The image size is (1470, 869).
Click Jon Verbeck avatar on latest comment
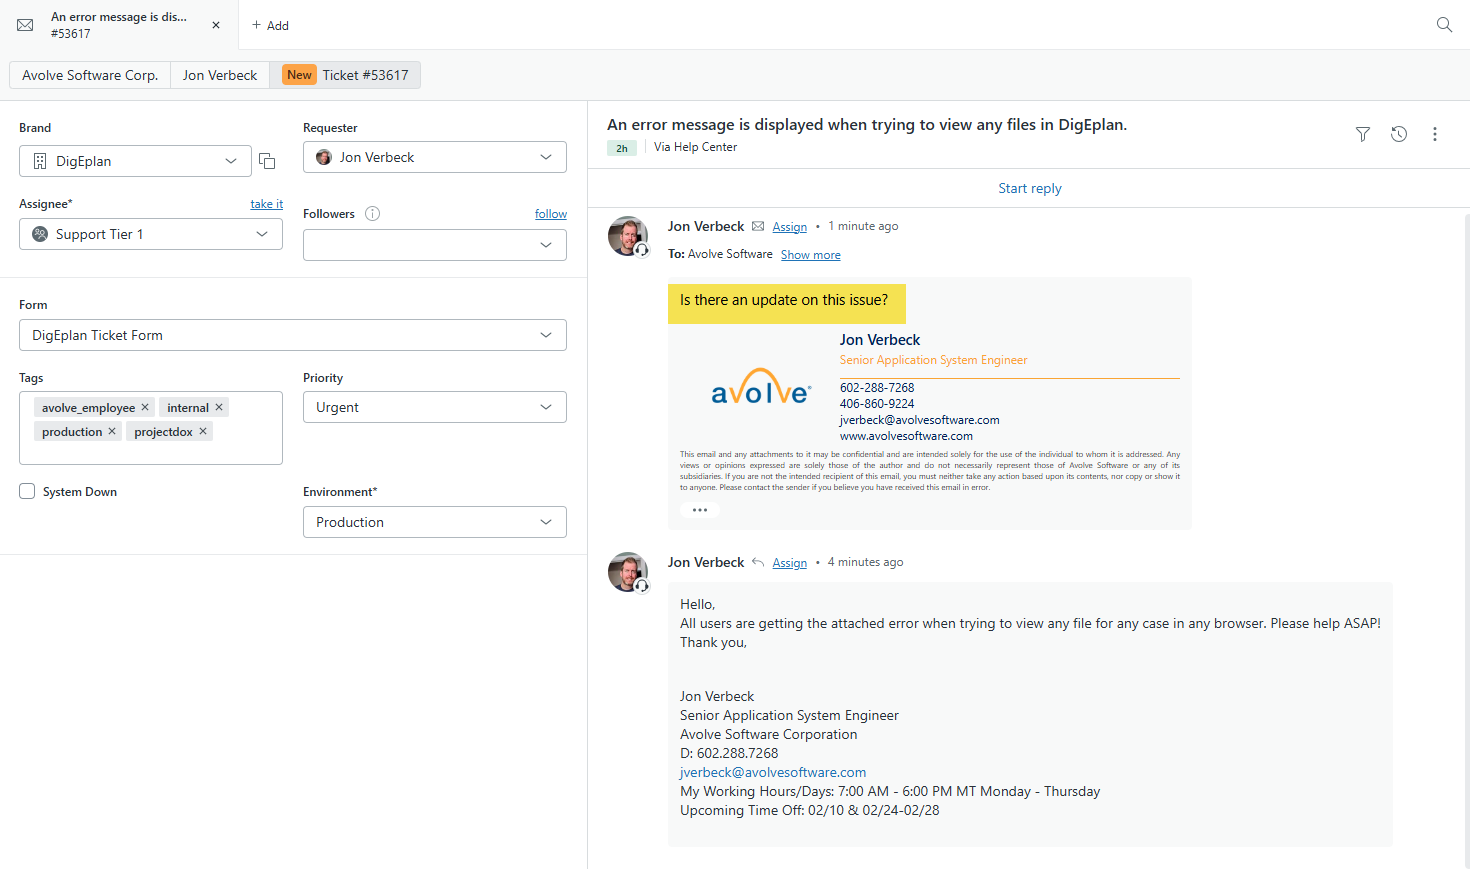click(628, 236)
